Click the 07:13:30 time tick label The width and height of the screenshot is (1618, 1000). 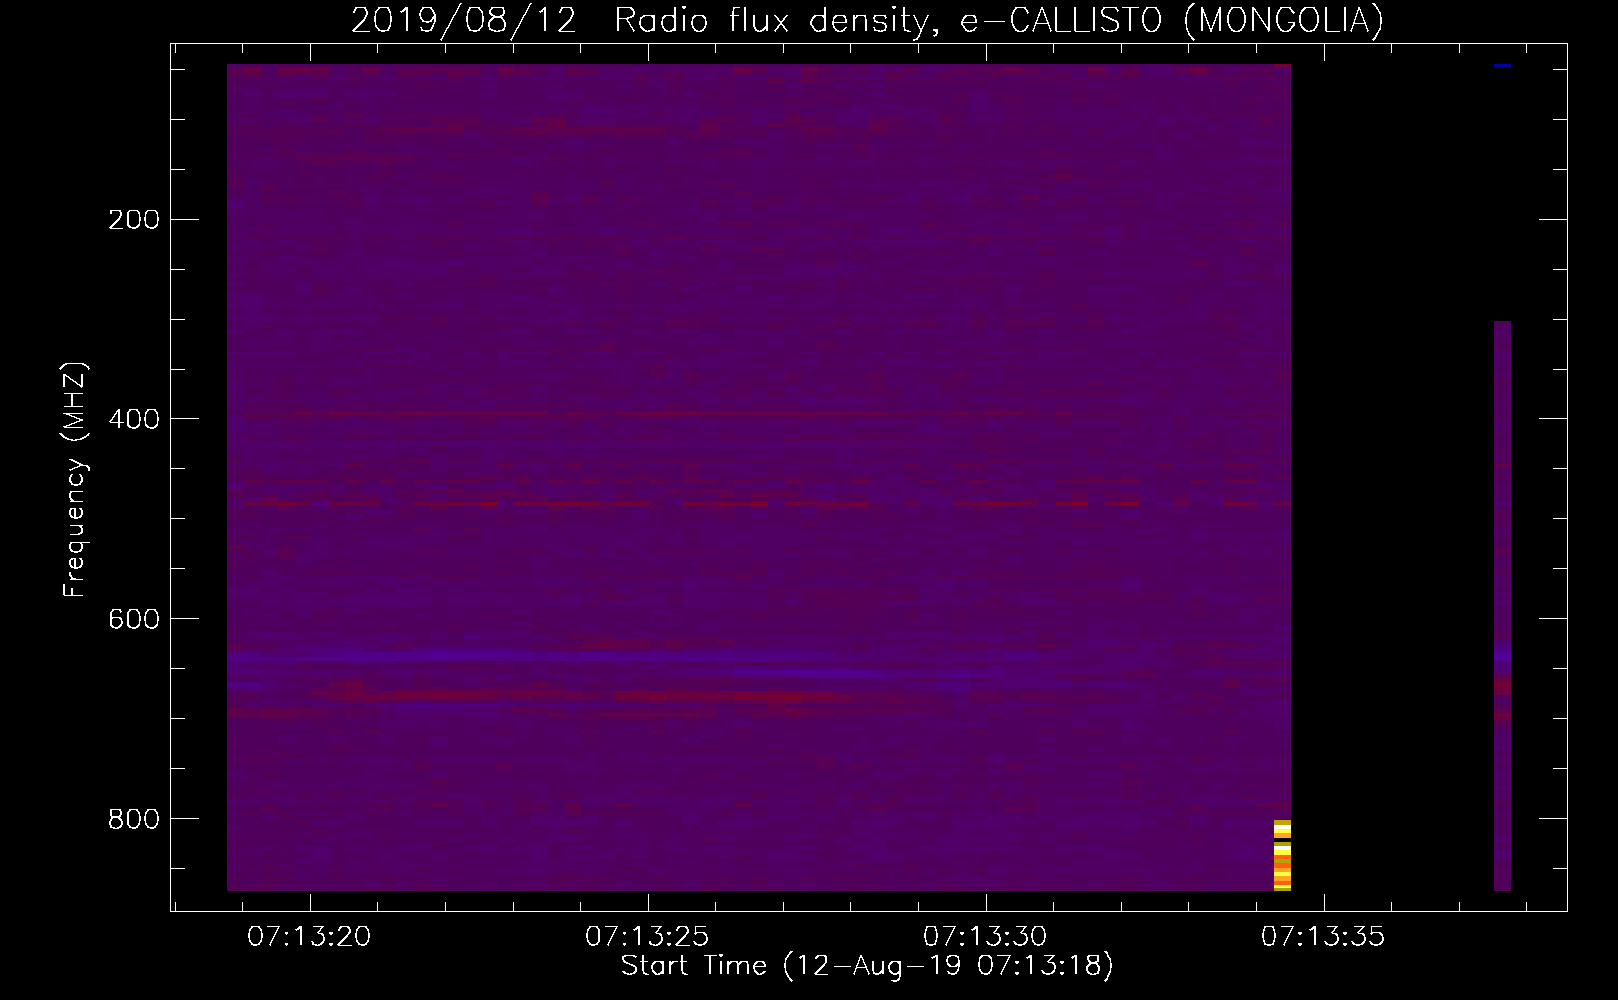985,937
